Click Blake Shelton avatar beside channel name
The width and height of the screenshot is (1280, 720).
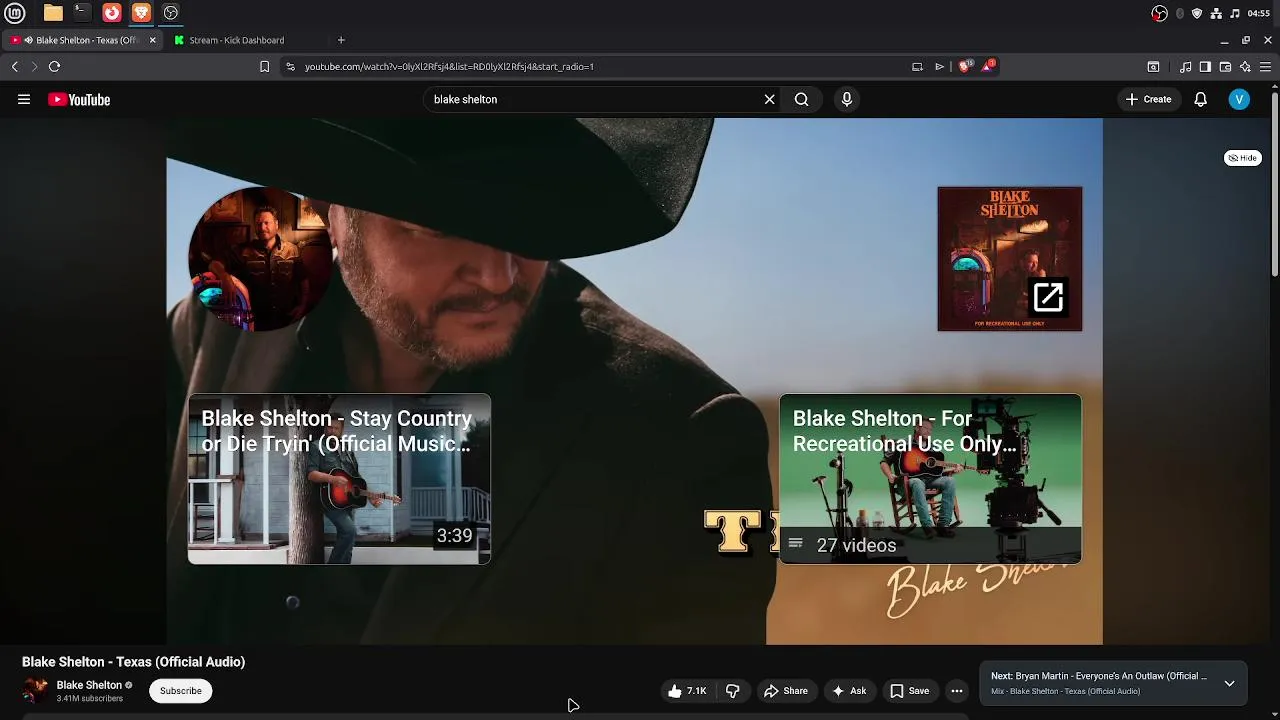coord(36,690)
